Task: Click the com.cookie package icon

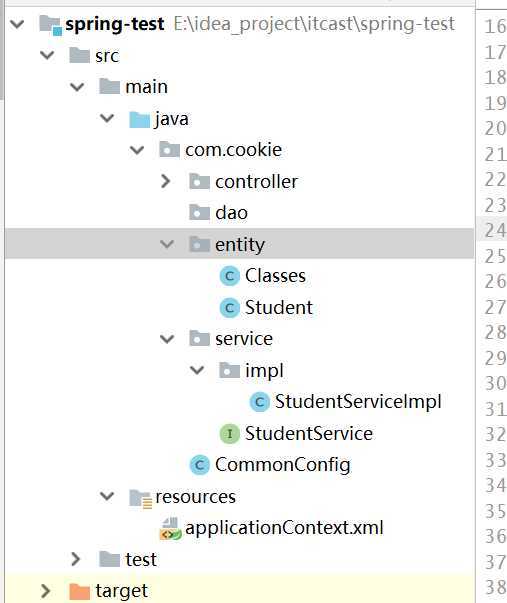Action: pos(169,149)
